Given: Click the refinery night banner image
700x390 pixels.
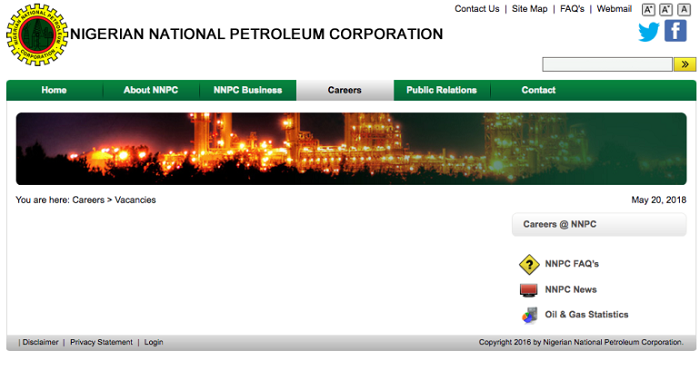Looking at the screenshot, I should tap(351, 149).
